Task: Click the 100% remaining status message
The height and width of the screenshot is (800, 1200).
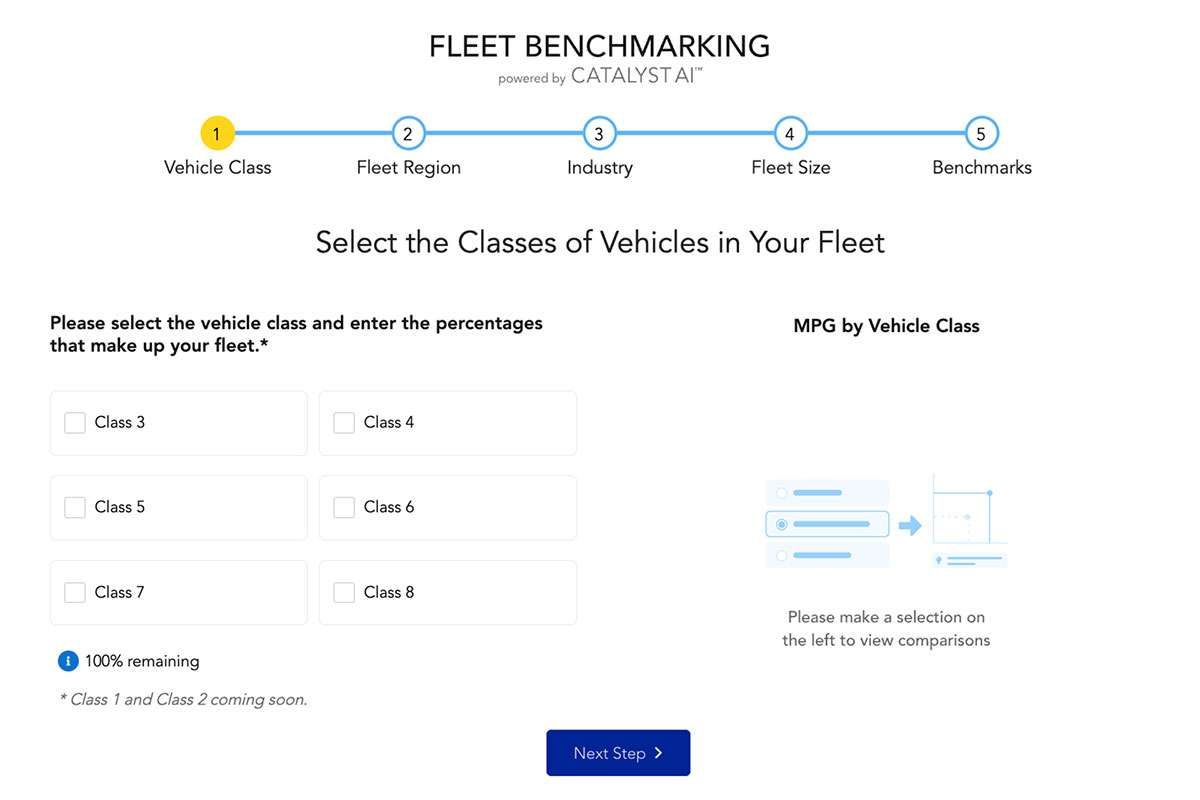Action: pyautogui.click(x=141, y=660)
